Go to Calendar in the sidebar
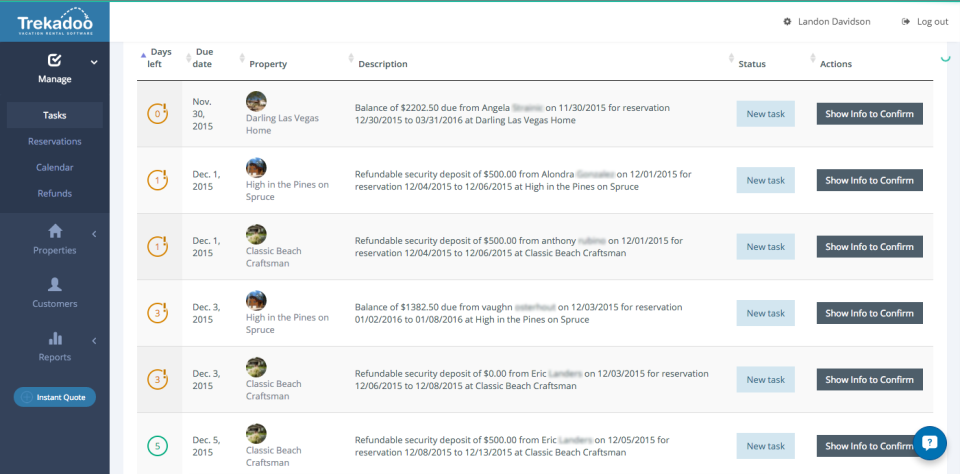Viewport: 960px width, 474px height. [x=54, y=167]
